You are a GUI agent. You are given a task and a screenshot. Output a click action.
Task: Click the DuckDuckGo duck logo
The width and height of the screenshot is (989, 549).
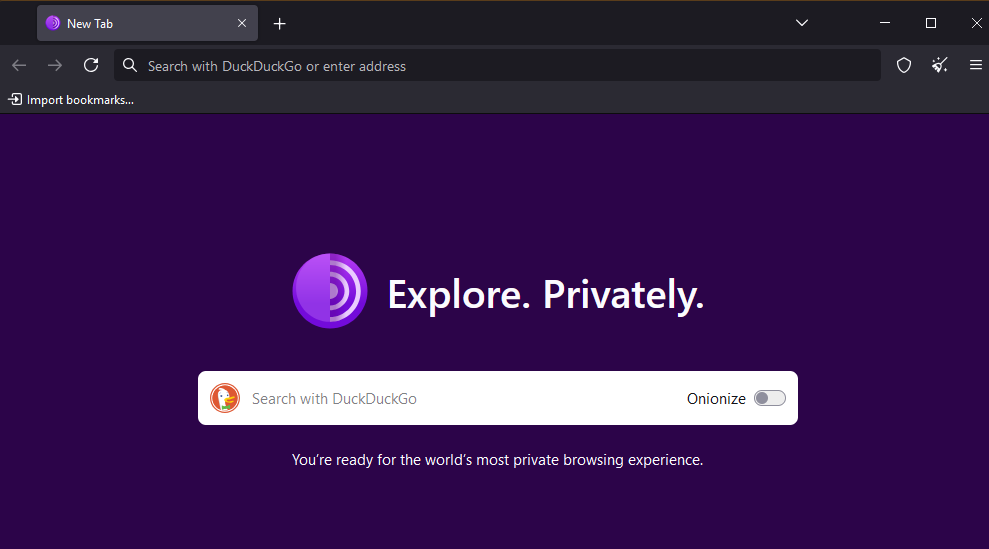tap(225, 398)
